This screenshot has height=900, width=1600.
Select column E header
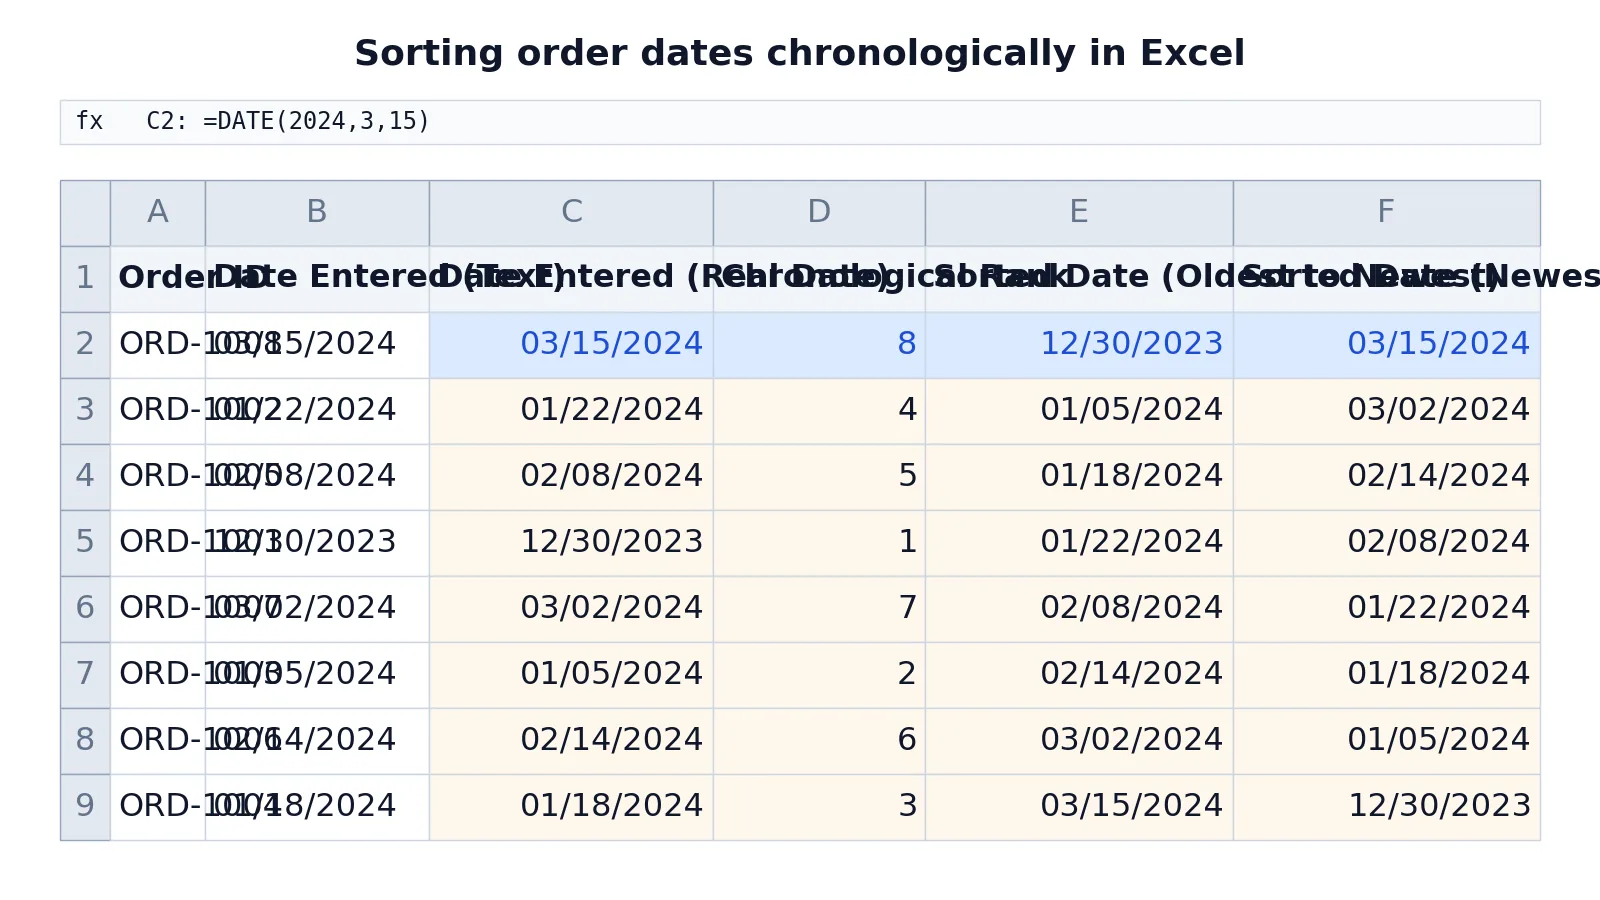1079,213
